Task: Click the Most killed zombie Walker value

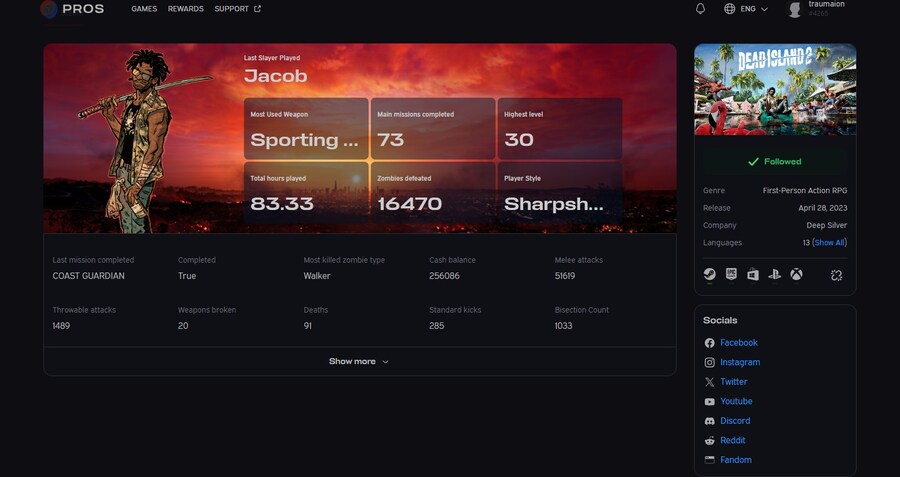Action: point(317,276)
